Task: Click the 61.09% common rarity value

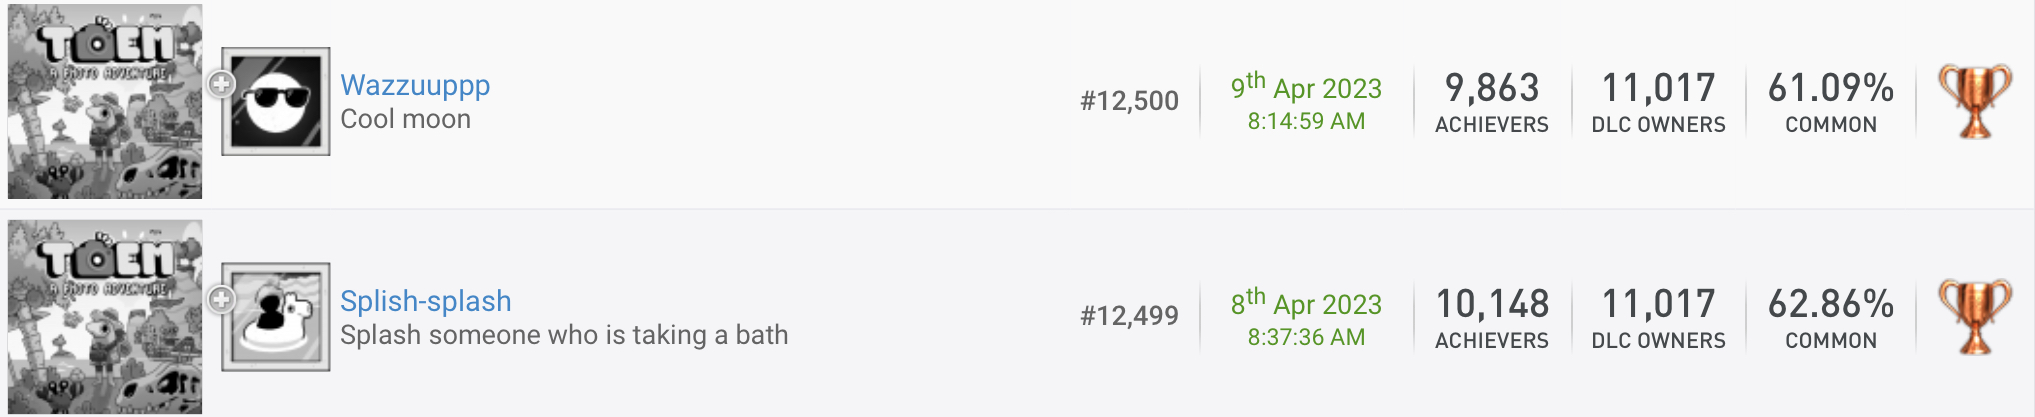Action: (x=1831, y=88)
